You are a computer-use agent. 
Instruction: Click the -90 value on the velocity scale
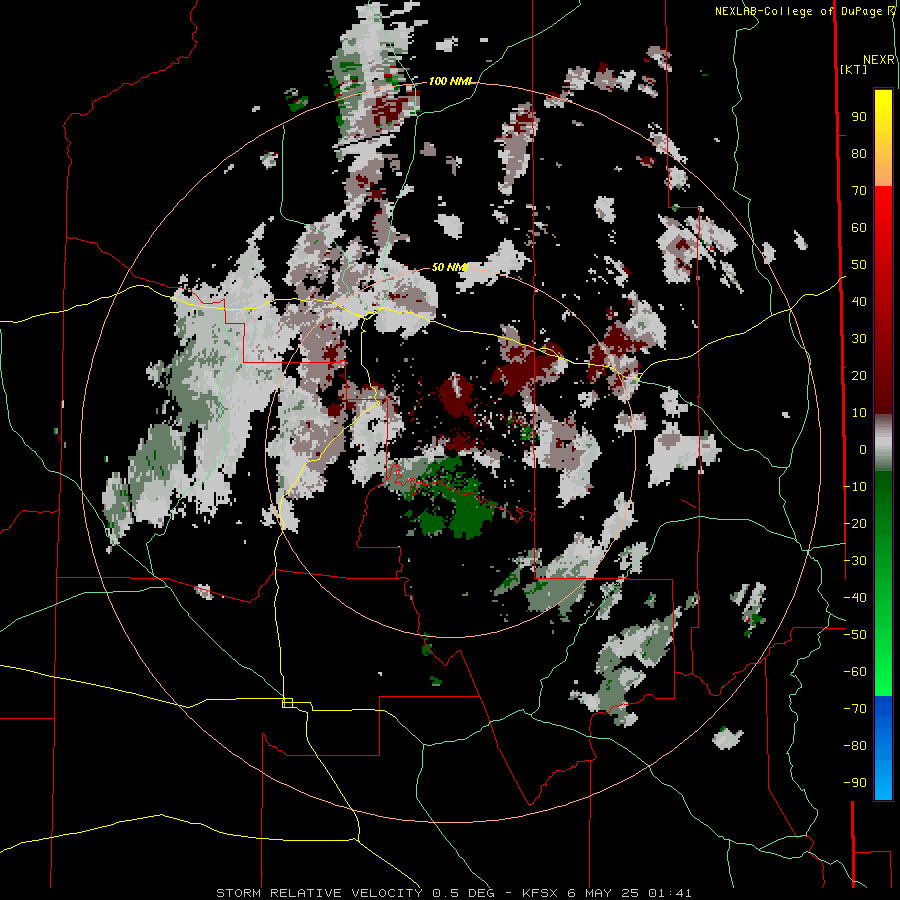pyautogui.click(x=855, y=783)
